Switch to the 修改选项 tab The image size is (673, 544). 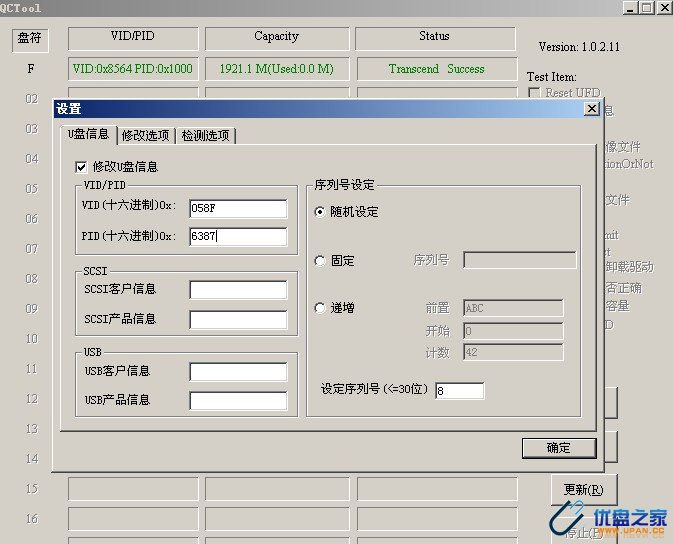(145, 135)
